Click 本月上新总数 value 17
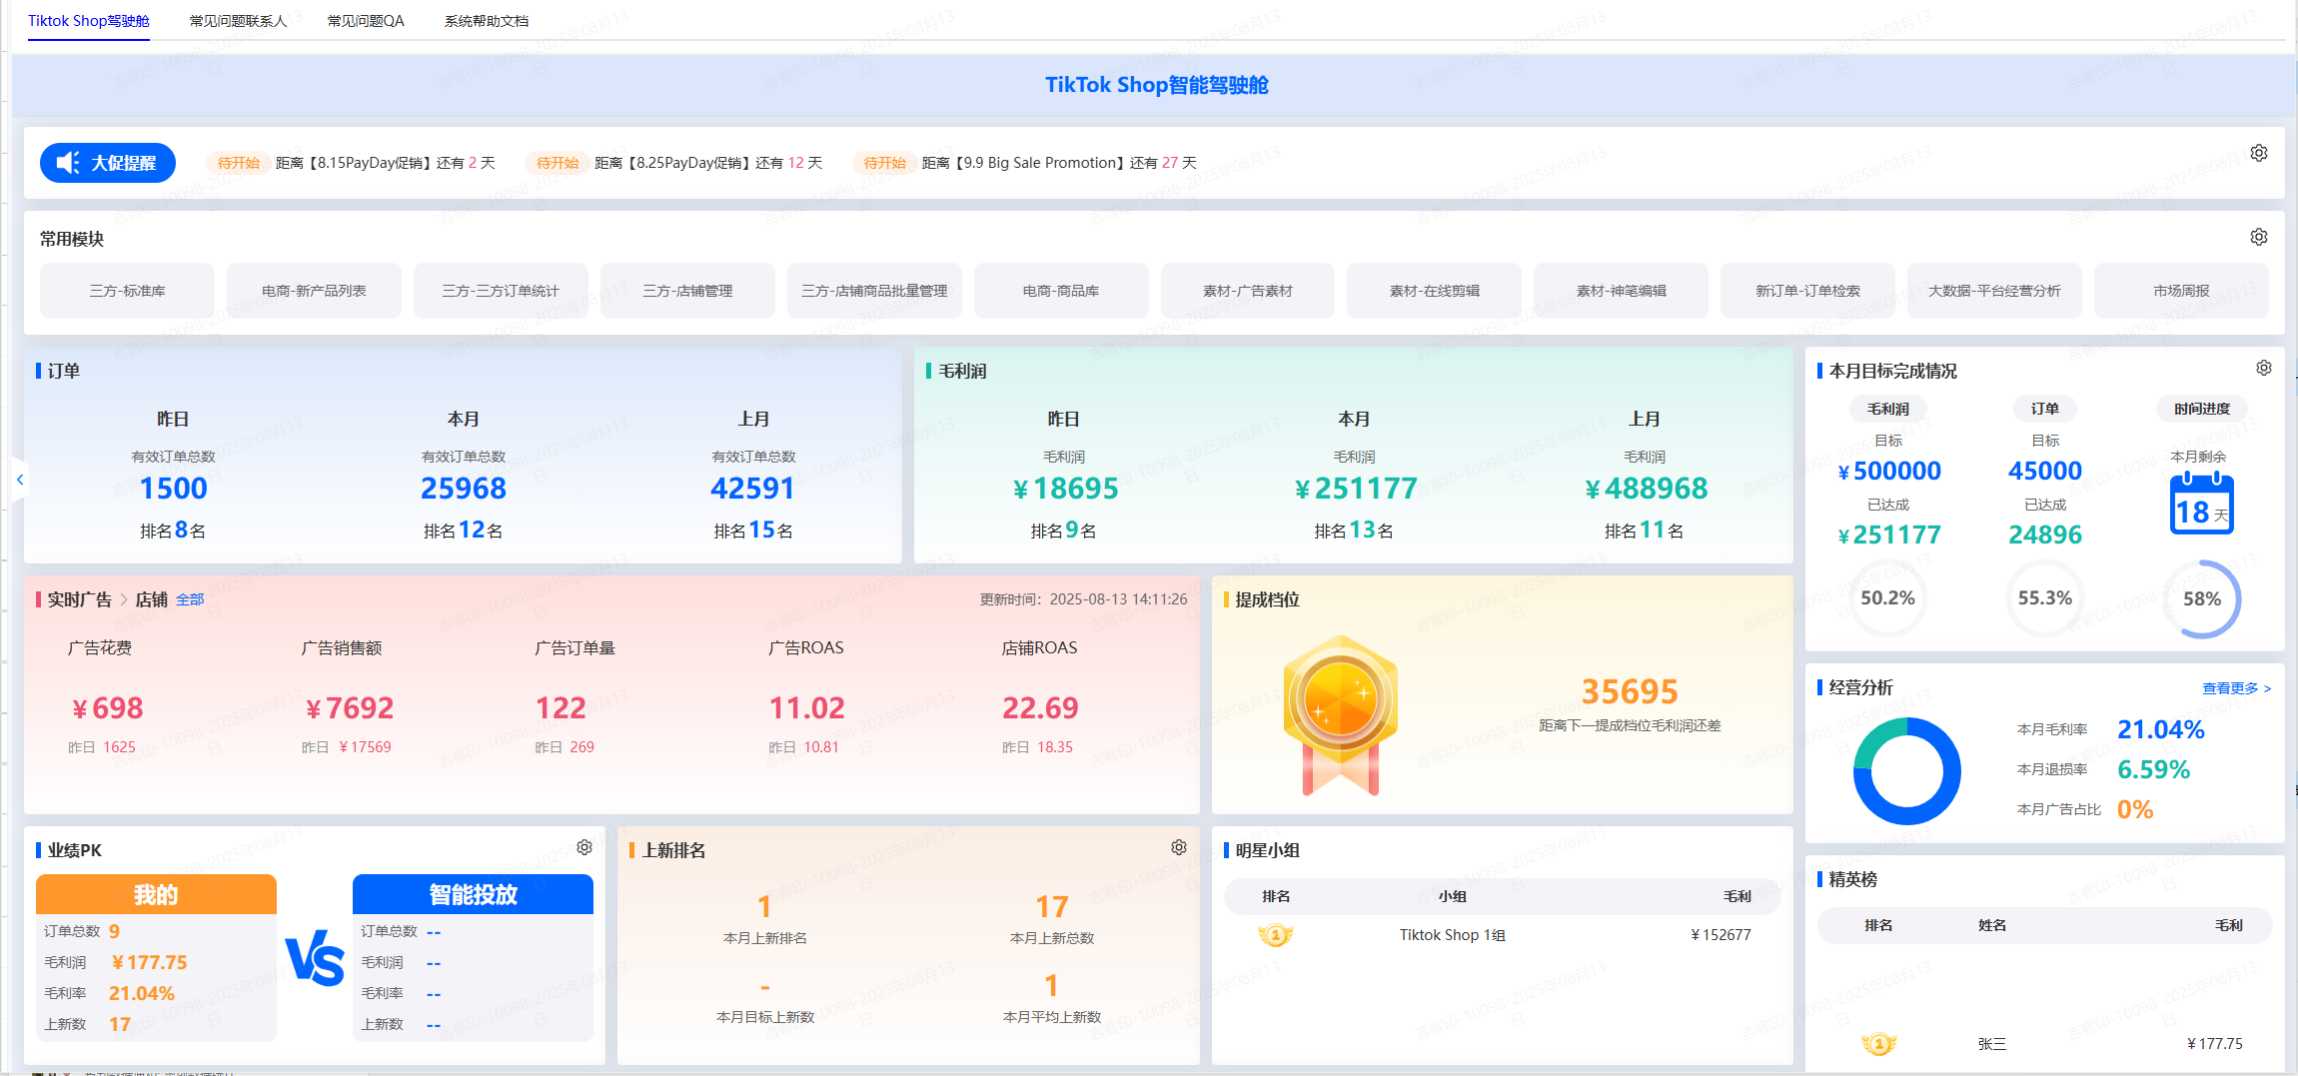Screen dimensions: 2298x1076 point(1051,906)
